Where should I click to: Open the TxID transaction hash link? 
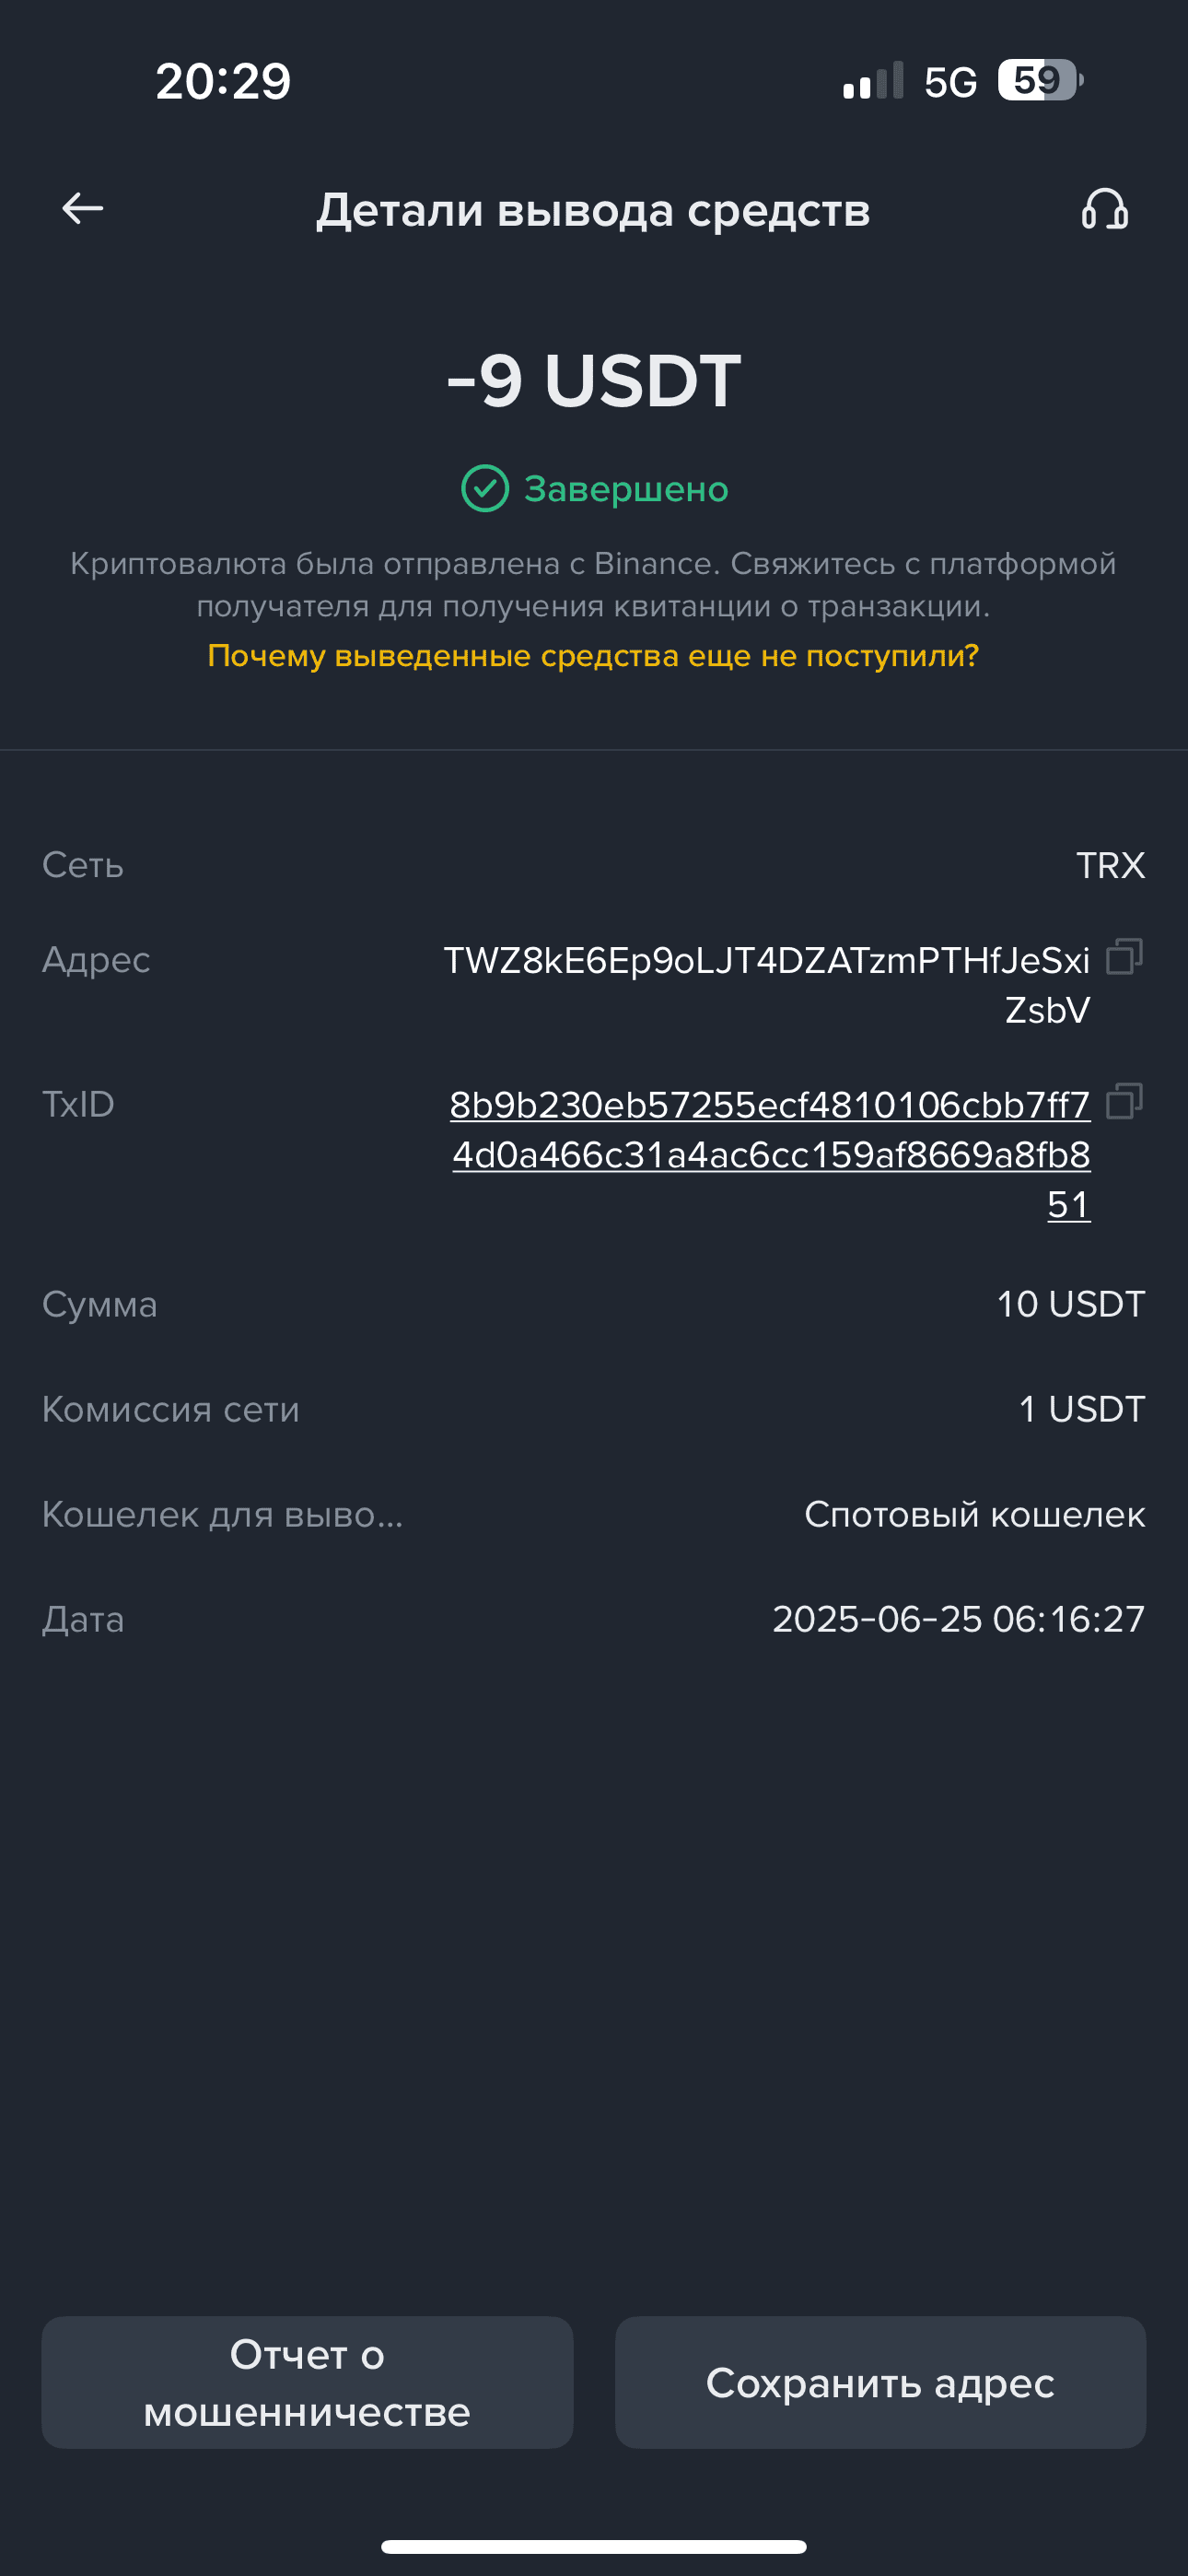[770, 1154]
